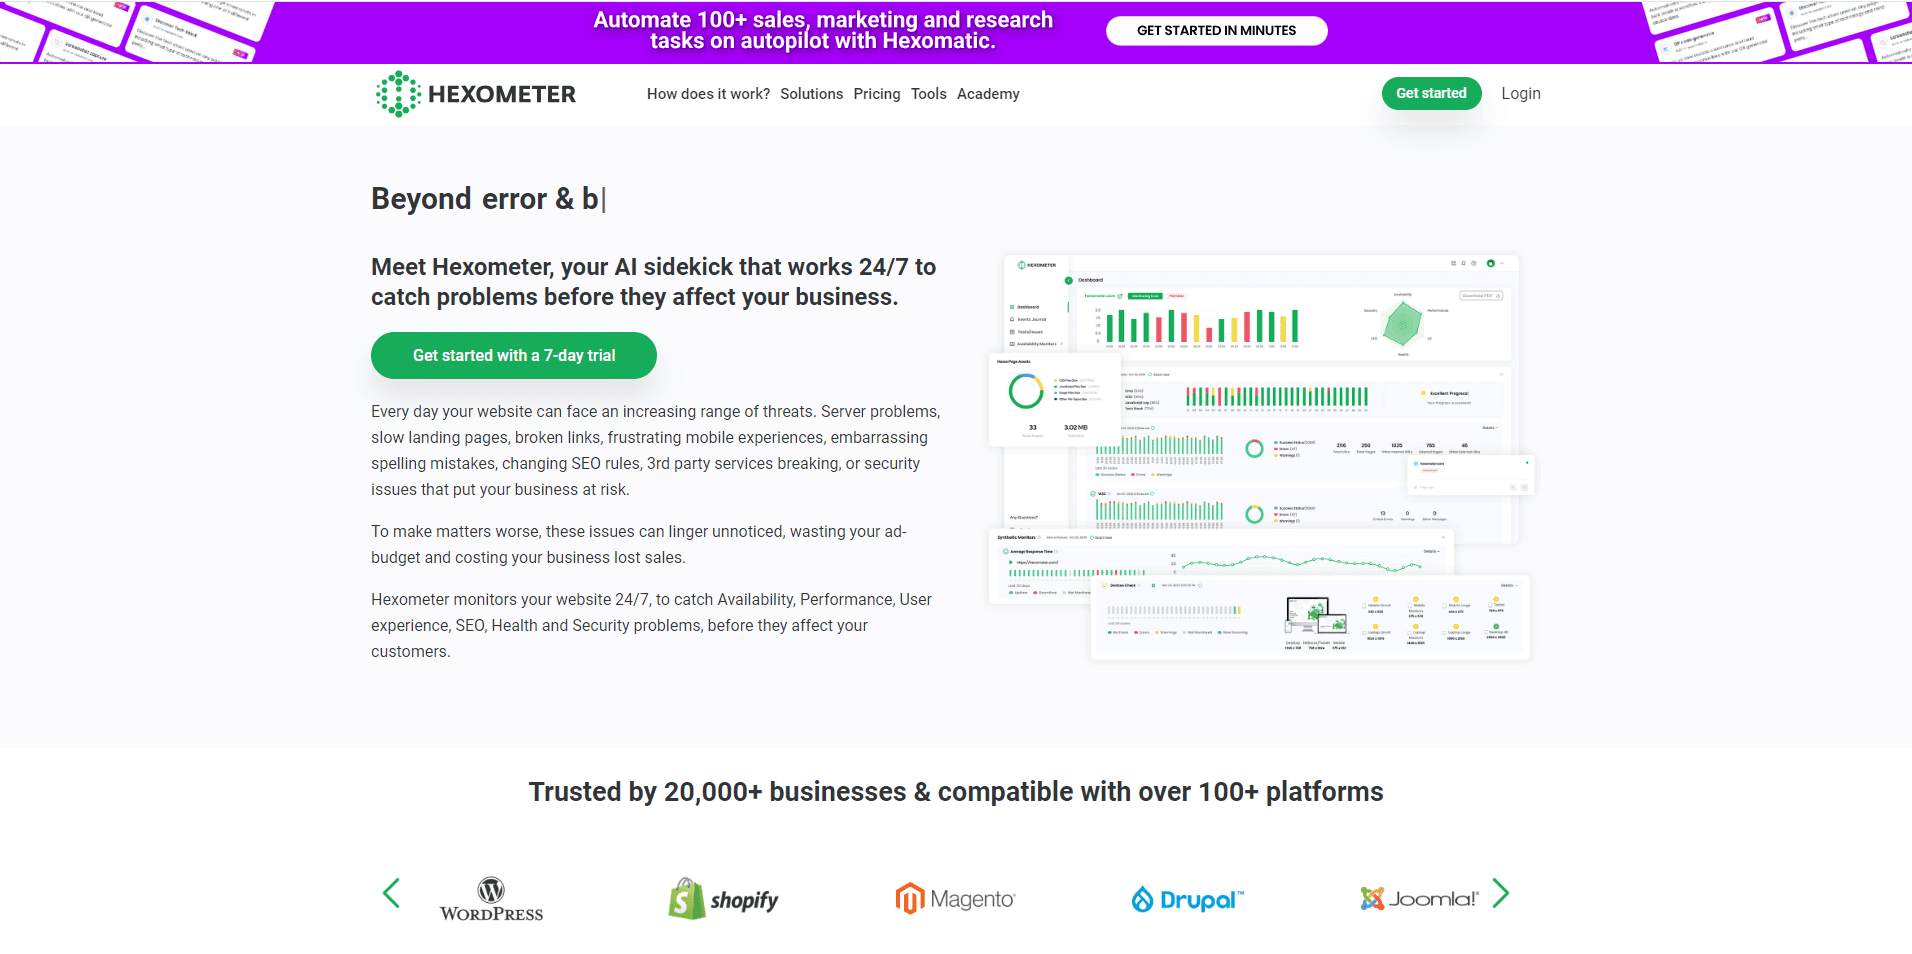Click the green Get started button

pos(1431,93)
